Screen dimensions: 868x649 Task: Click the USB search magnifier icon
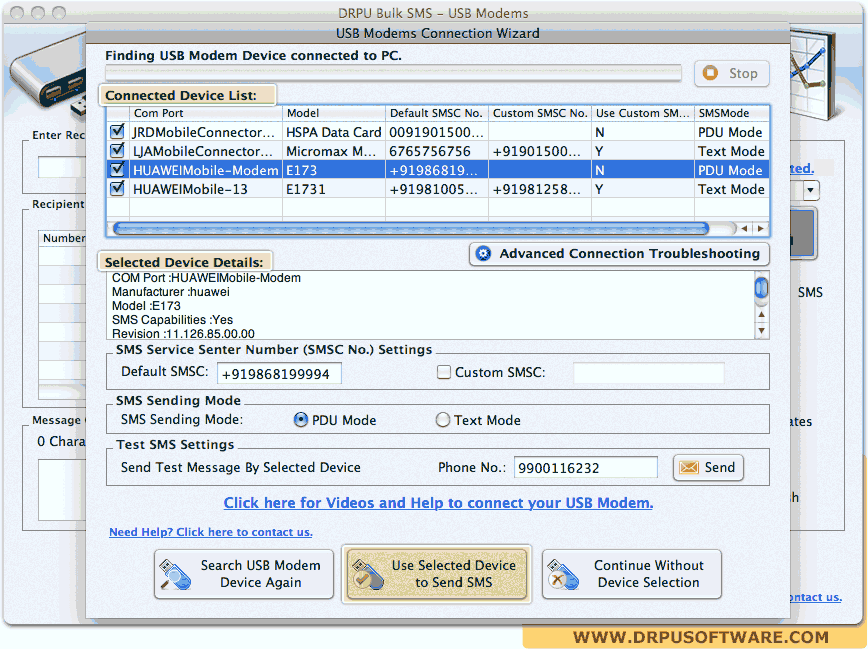point(175,575)
